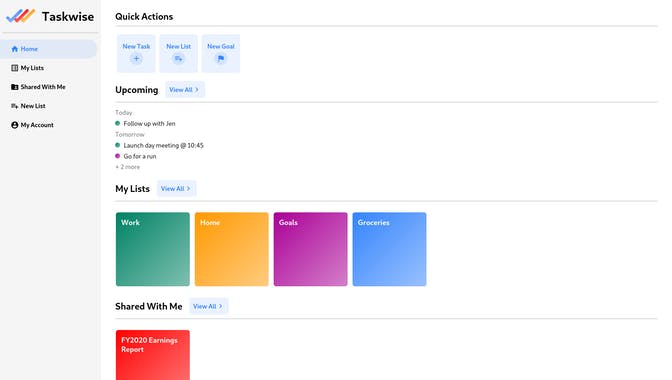
Task: Click the list-add icon under New List
Action: [178, 59]
